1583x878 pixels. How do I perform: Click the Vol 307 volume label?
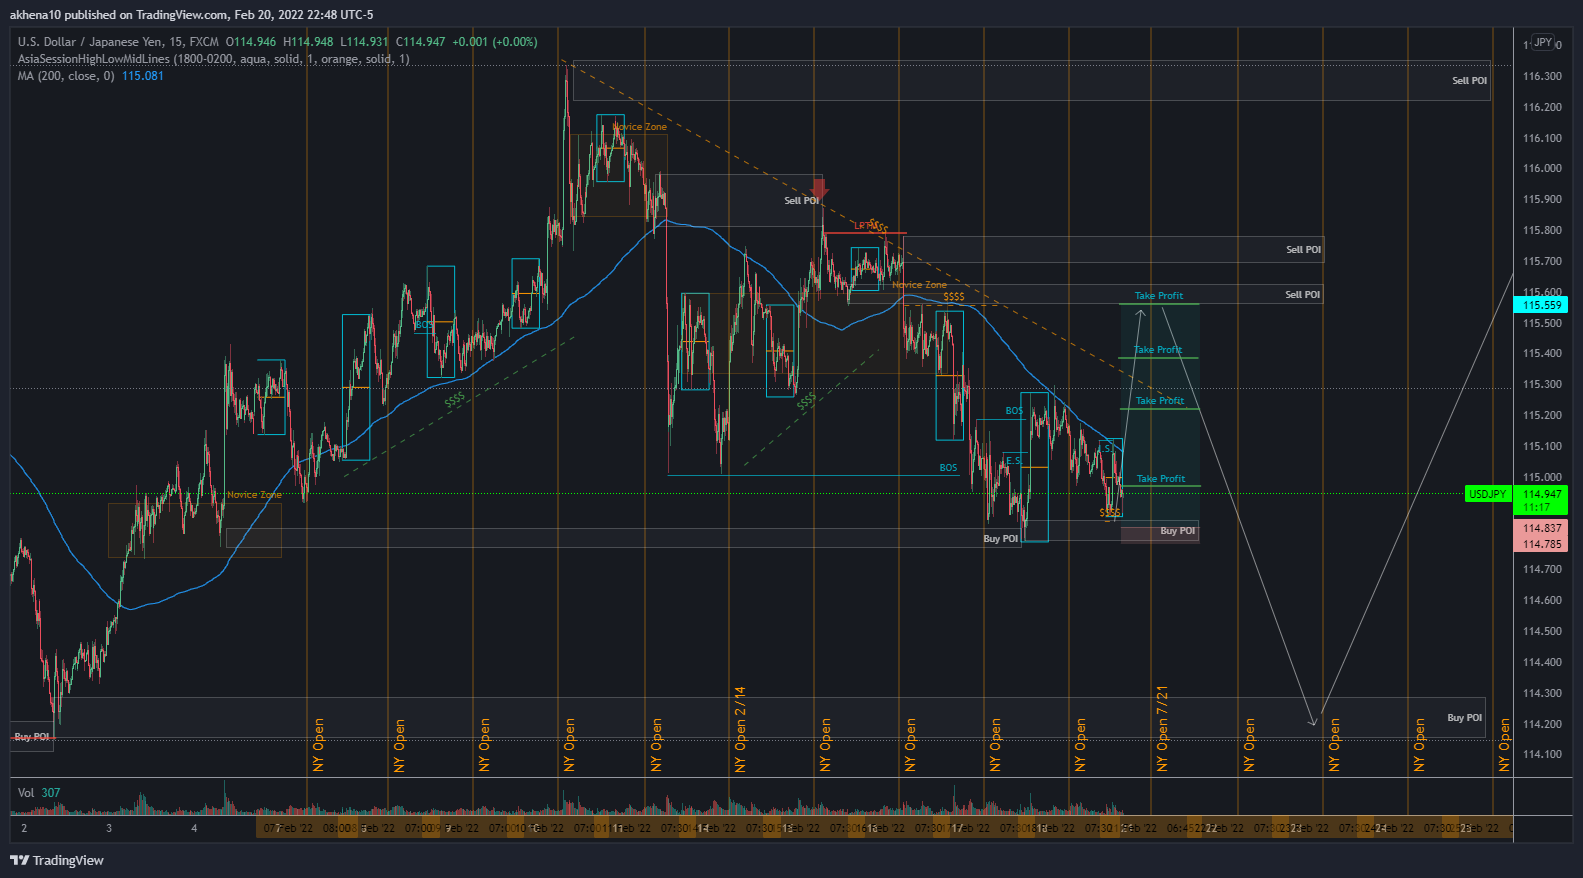click(39, 793)
